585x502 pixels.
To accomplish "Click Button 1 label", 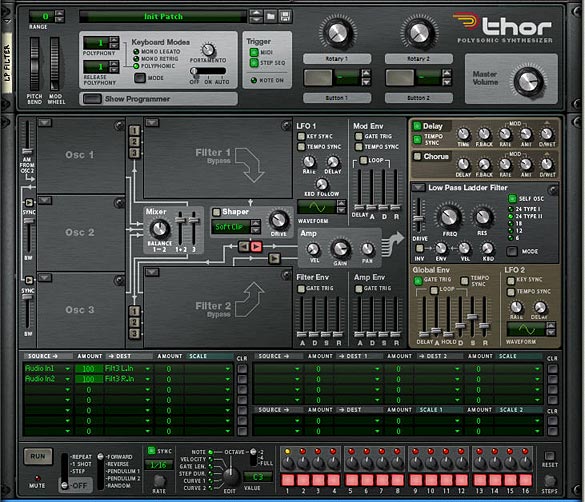I will point(337,98).
